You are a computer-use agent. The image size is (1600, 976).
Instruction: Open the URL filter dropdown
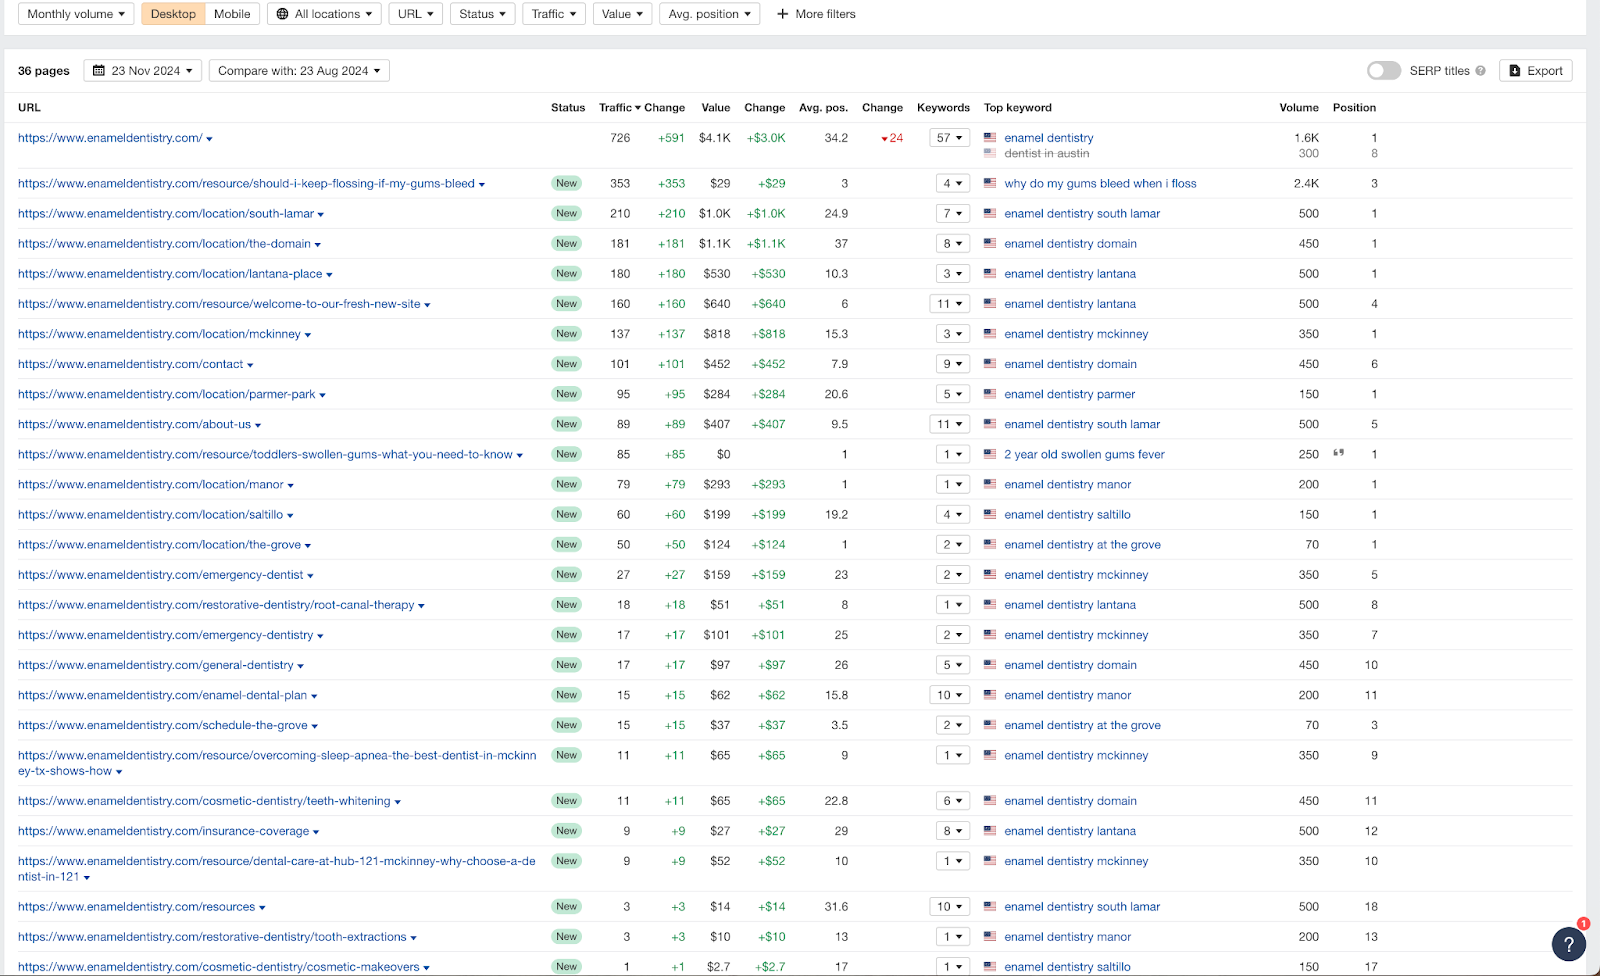[415, 14]
